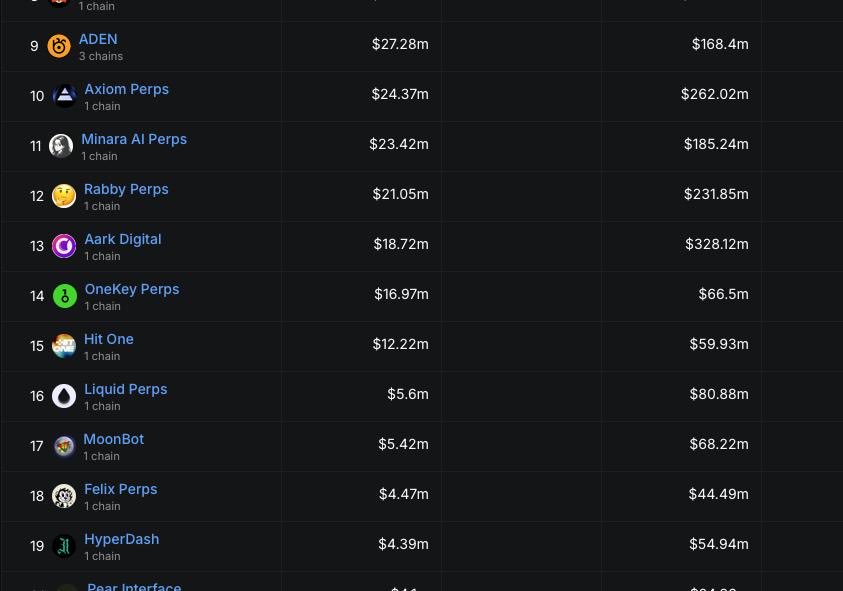Click the ADEN orange logo icon

click(59, 46)
